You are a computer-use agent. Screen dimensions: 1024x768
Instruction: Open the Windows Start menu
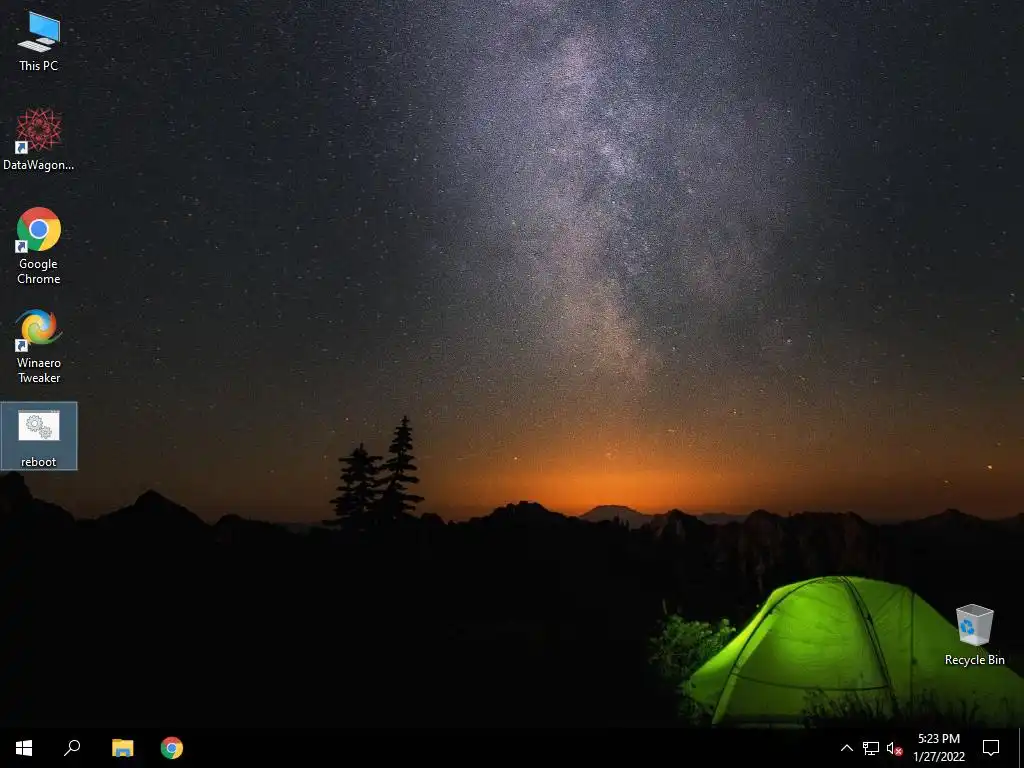(x=24, y=748)
